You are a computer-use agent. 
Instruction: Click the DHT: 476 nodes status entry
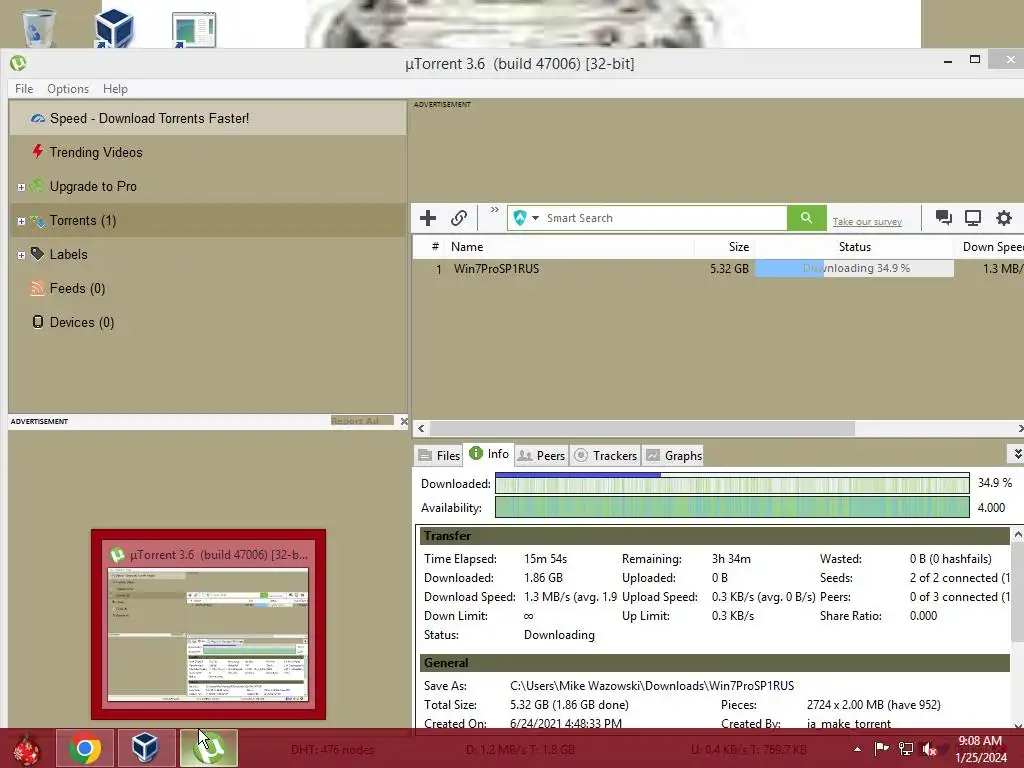(x=332, y=750)
